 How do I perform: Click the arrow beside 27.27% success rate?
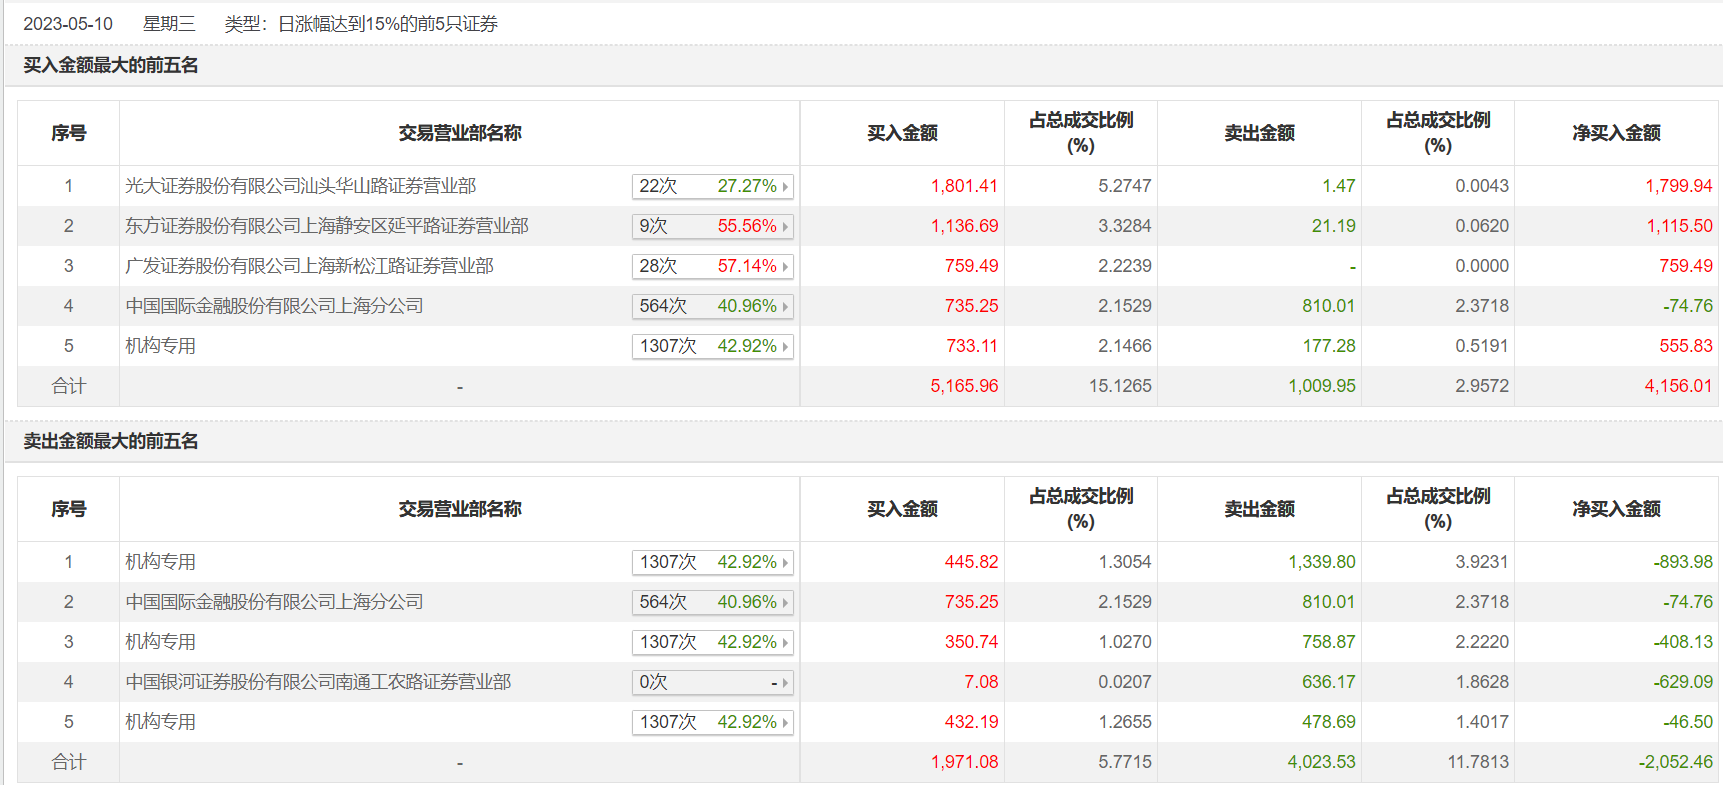pos(785,187)
